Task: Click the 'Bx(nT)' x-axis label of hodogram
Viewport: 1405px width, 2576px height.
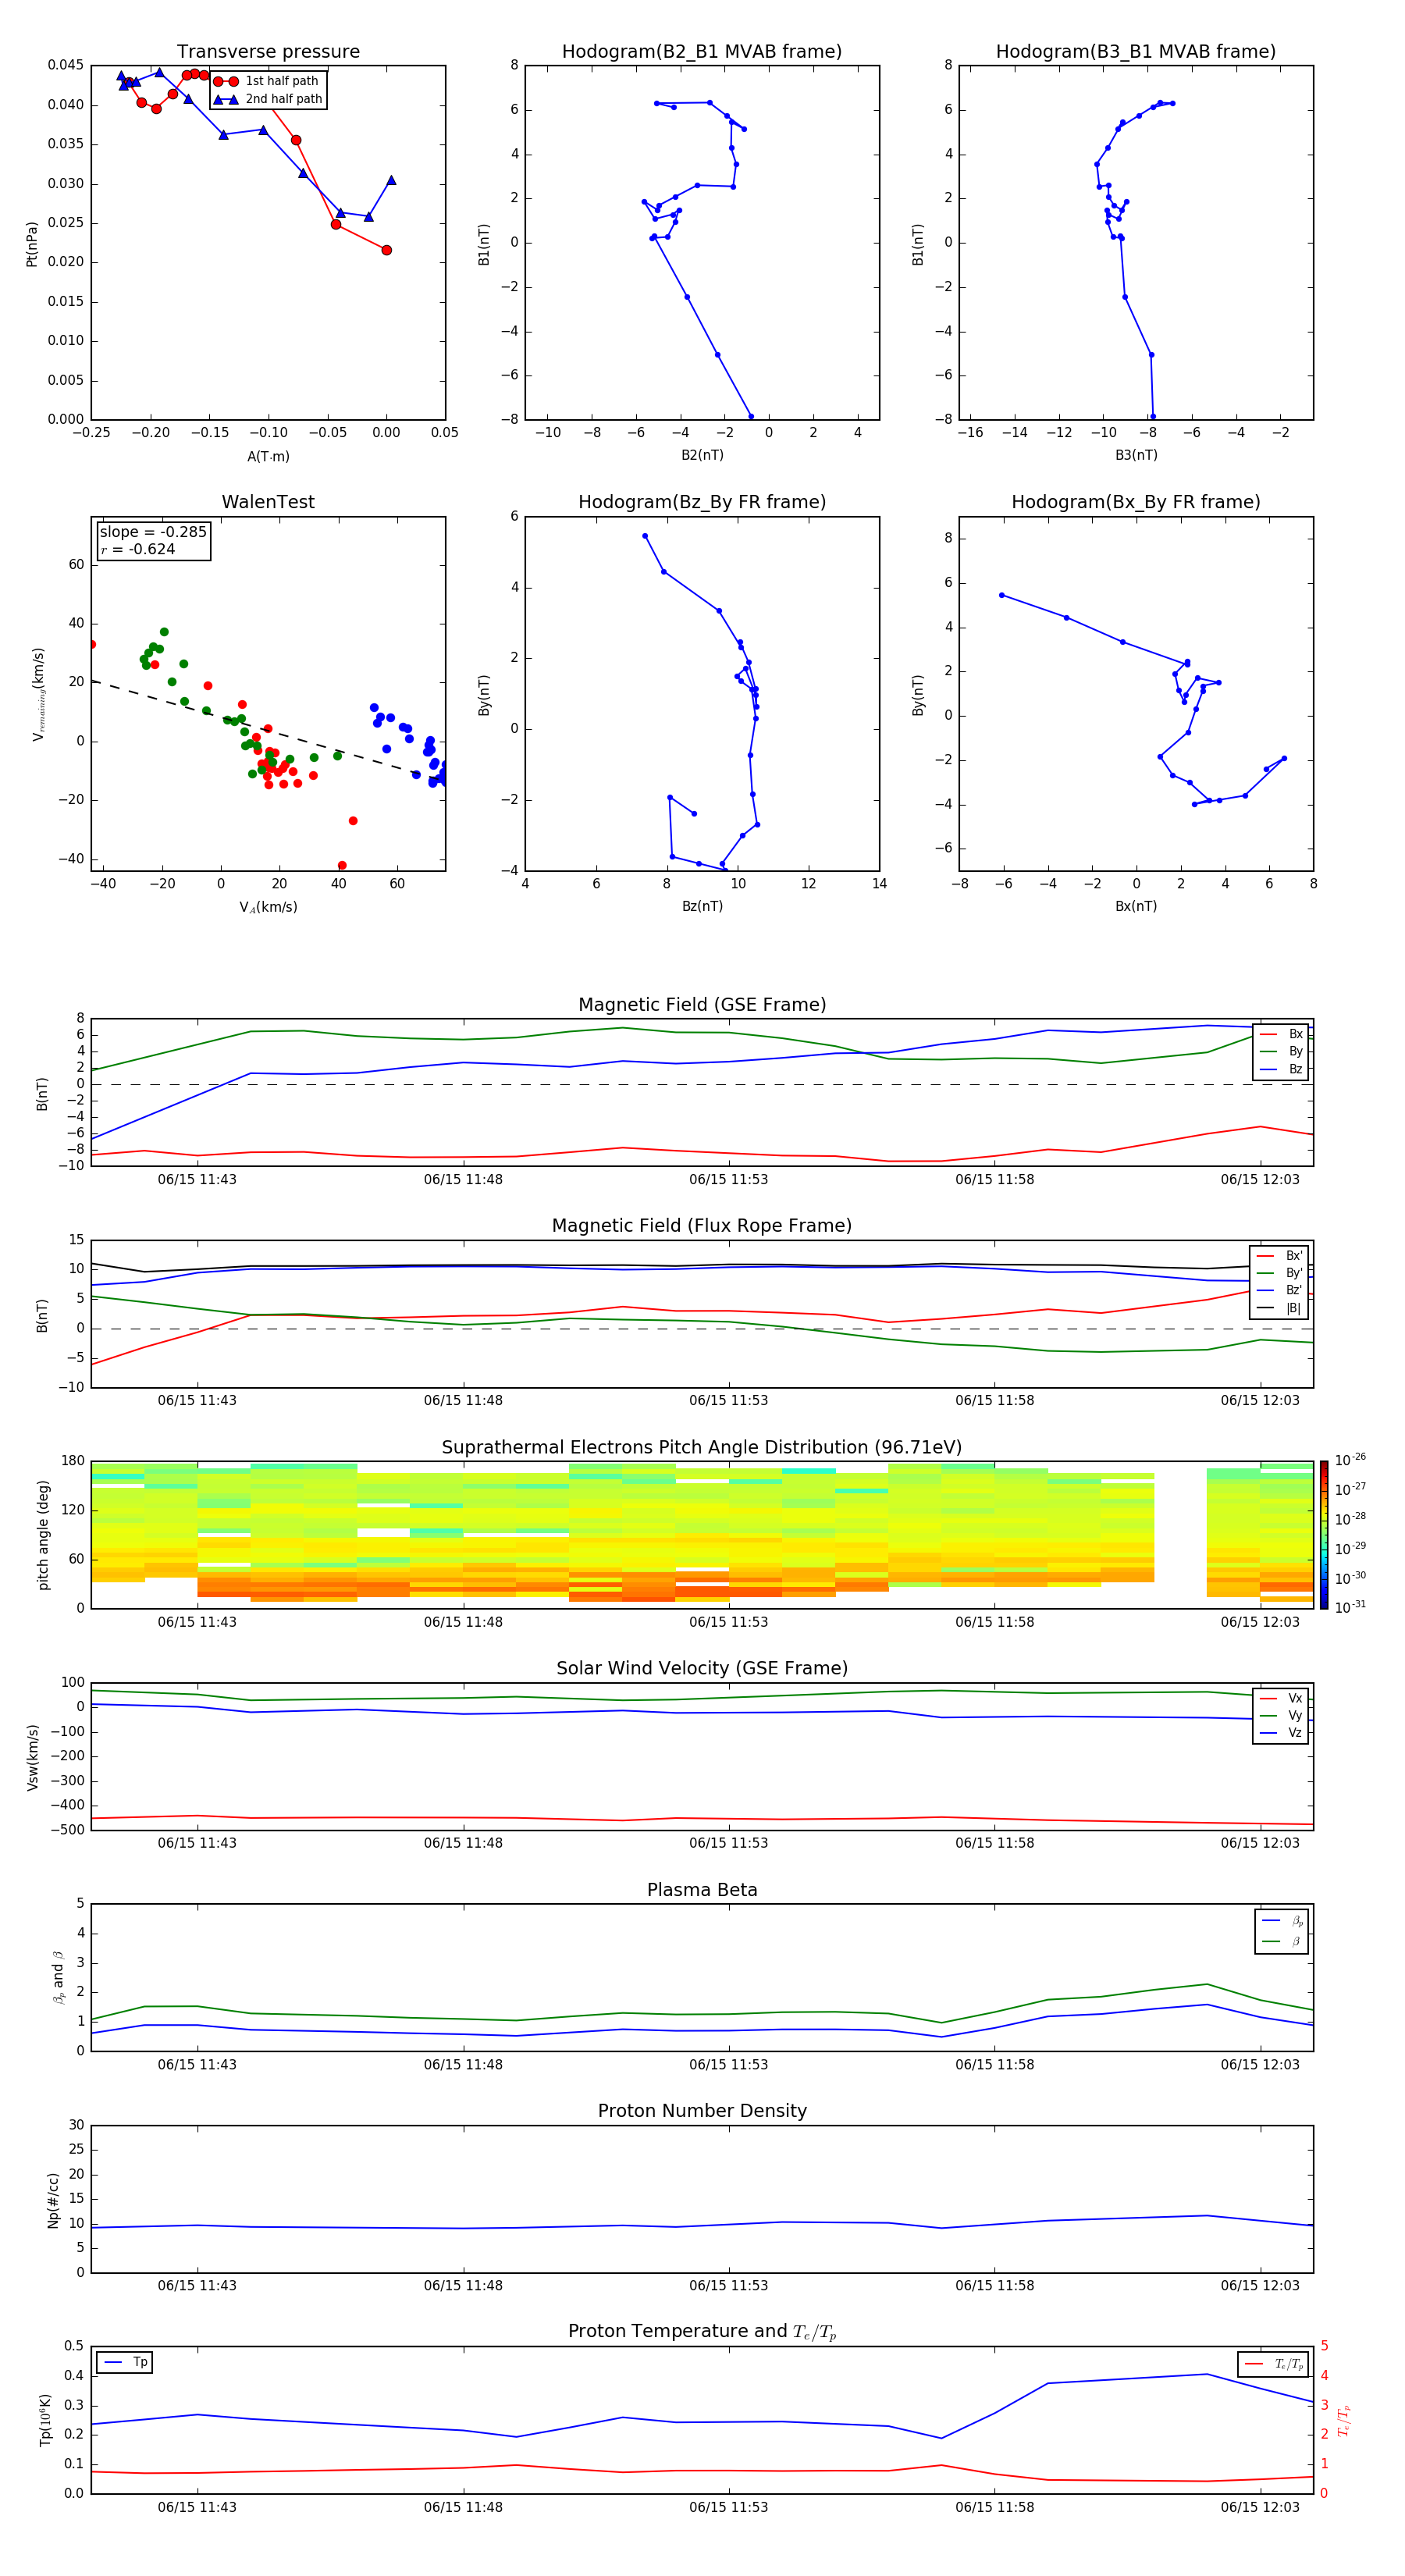Action: 1136,906
